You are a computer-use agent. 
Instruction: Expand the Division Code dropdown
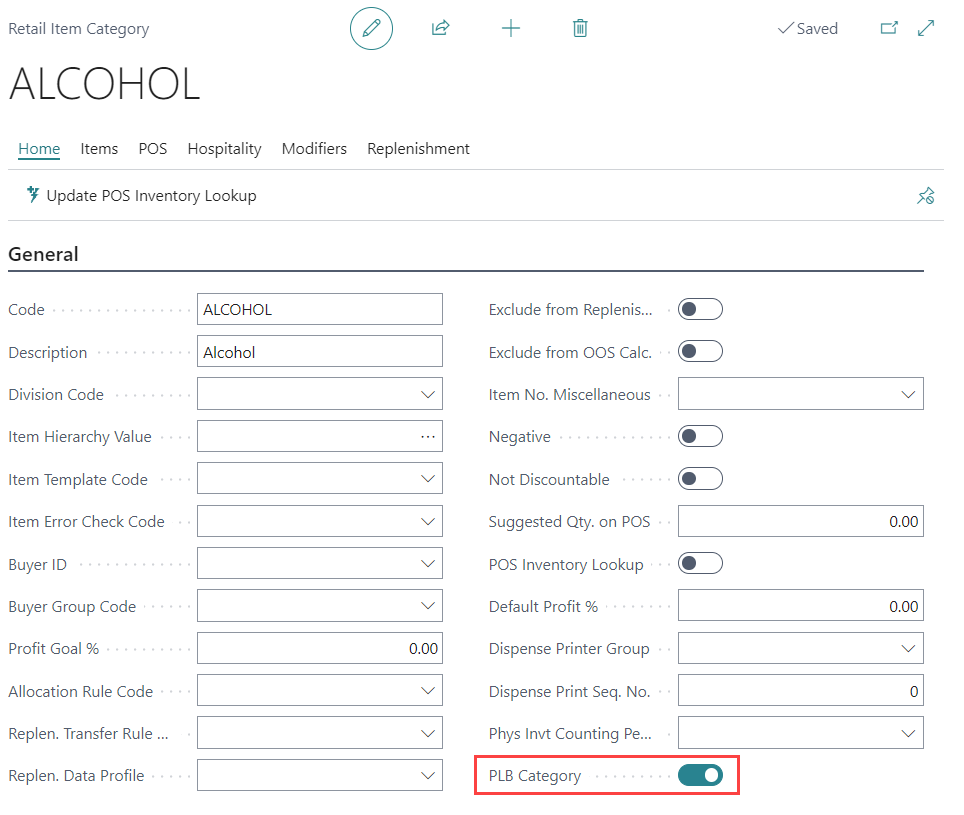click(x=428, y=395)
